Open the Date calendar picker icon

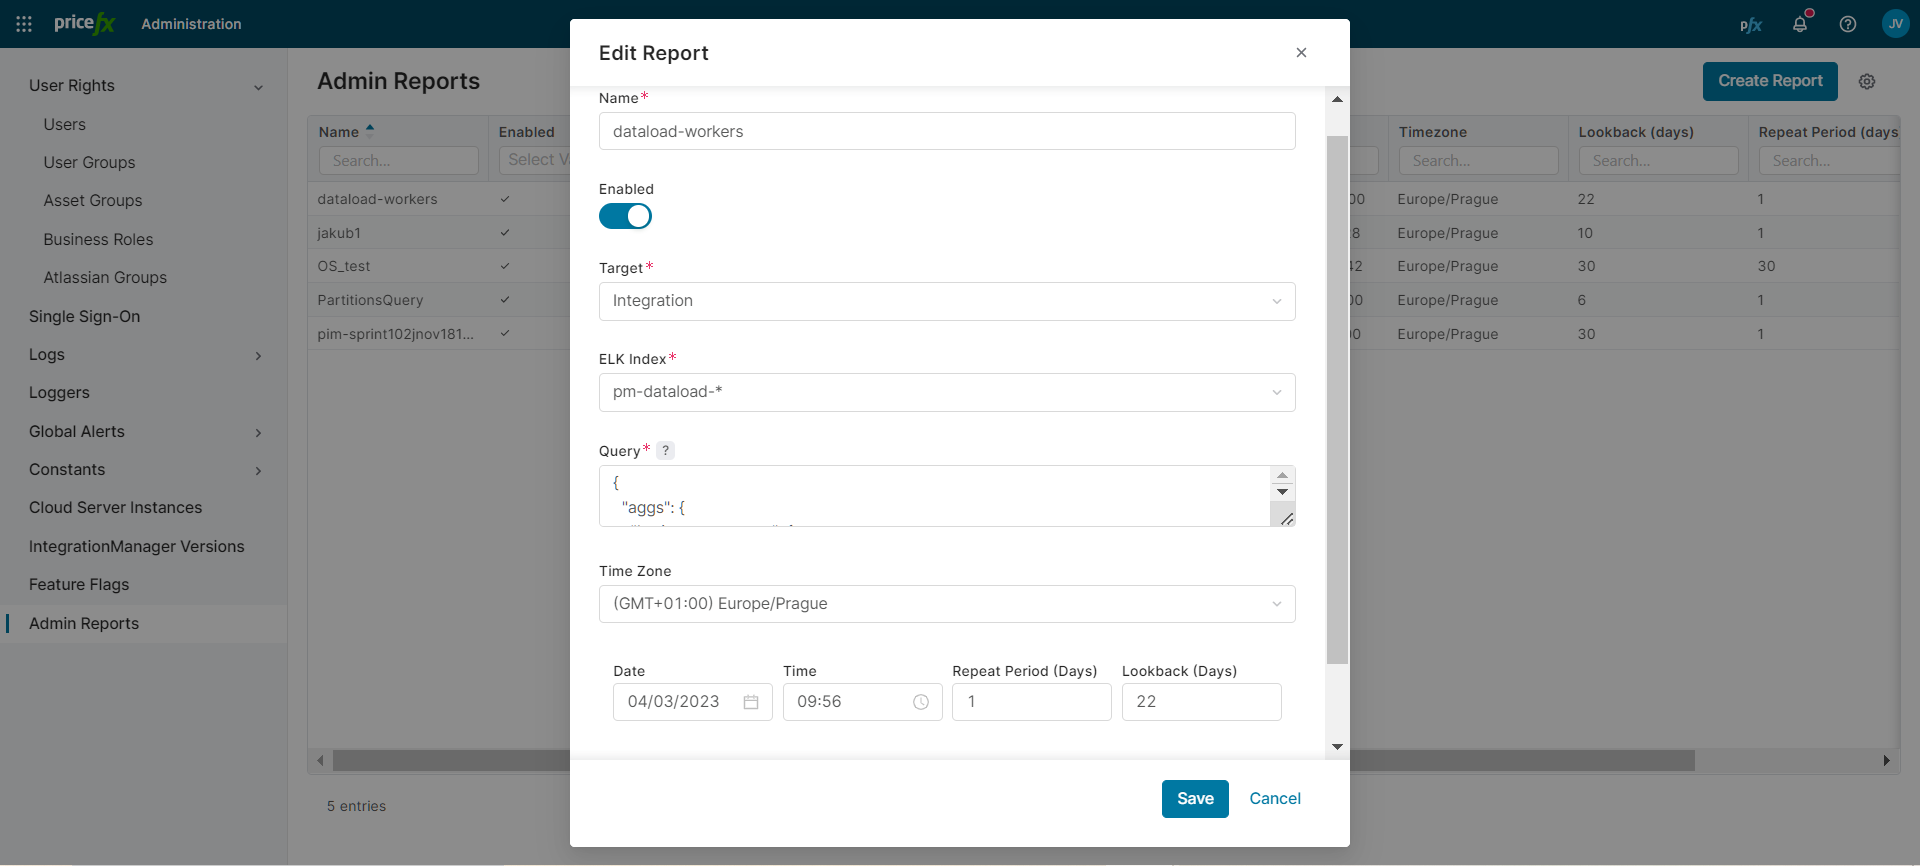point(751,703)
